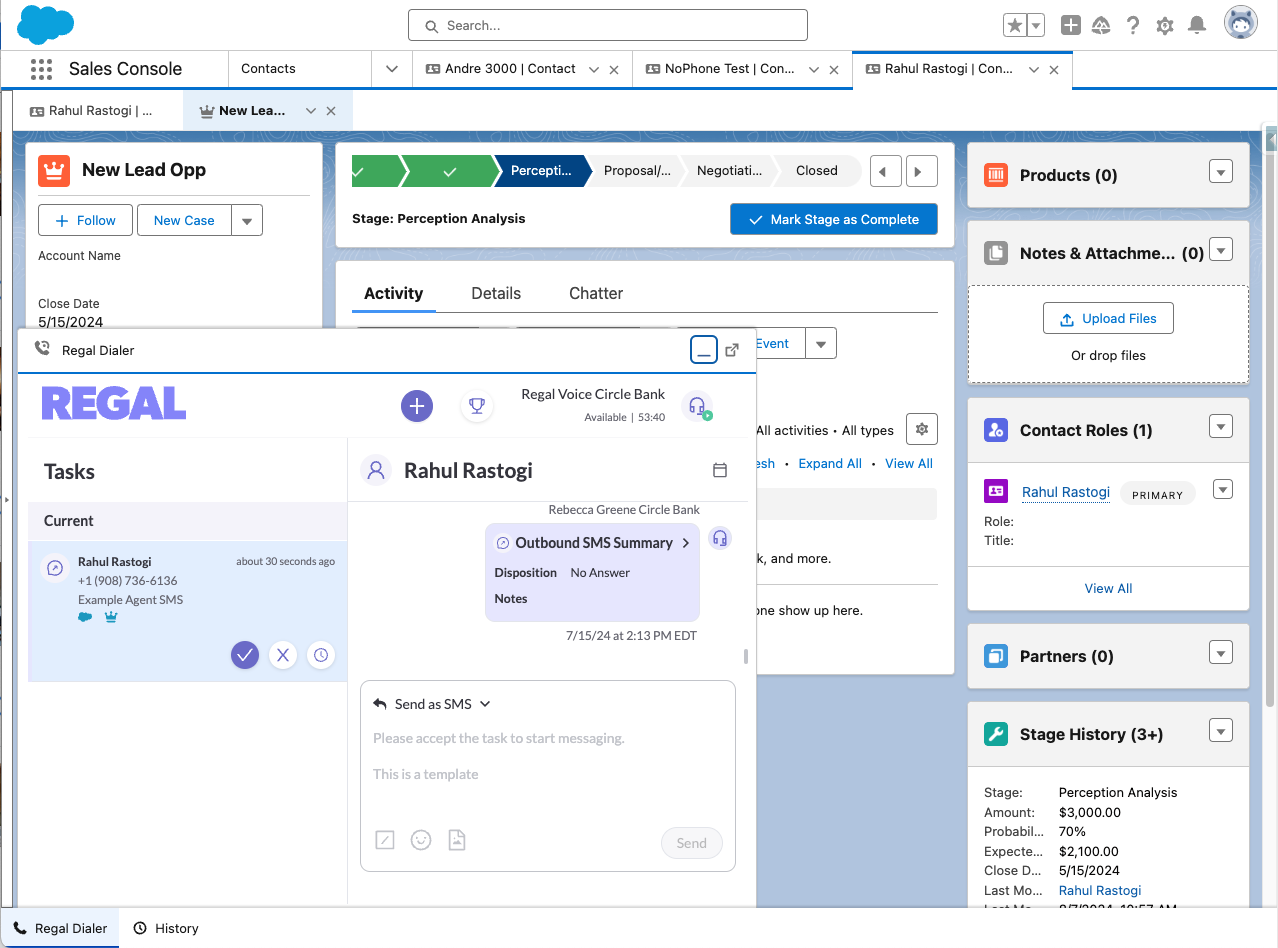Screen dimensions: 1278x948
Task: Open the Products related list dropdown
Action: [x=1220, y=172]
